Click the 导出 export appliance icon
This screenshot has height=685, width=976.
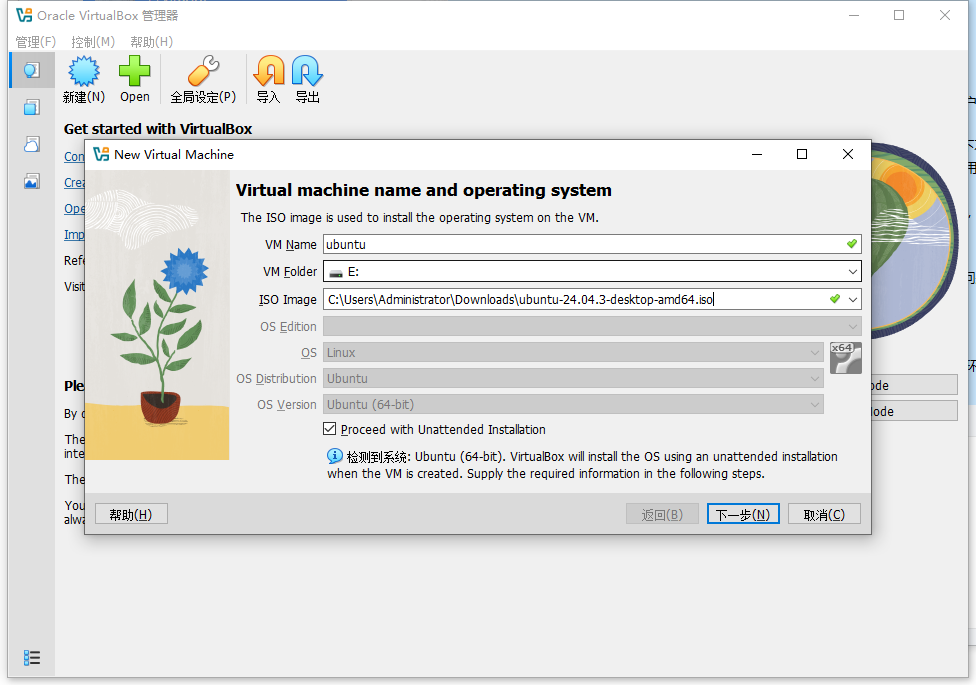[x=307, y=79]
